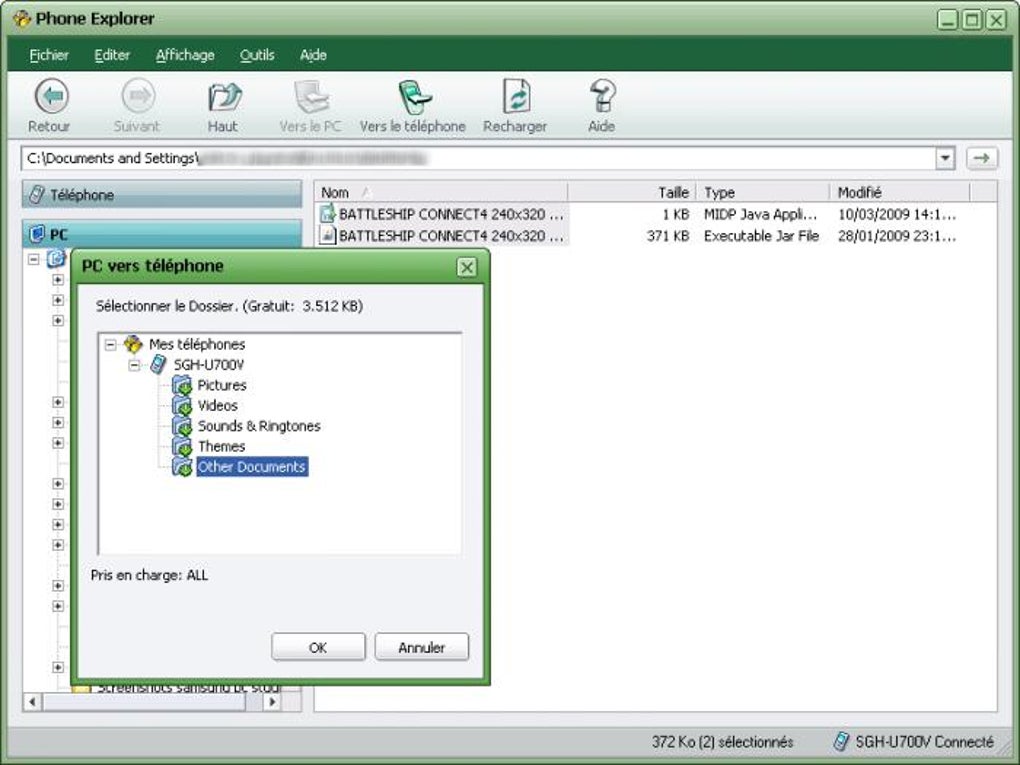Sort by the Modifié column header
Viewport: 1020px width, 765px height.
click(x=900, y=193)
